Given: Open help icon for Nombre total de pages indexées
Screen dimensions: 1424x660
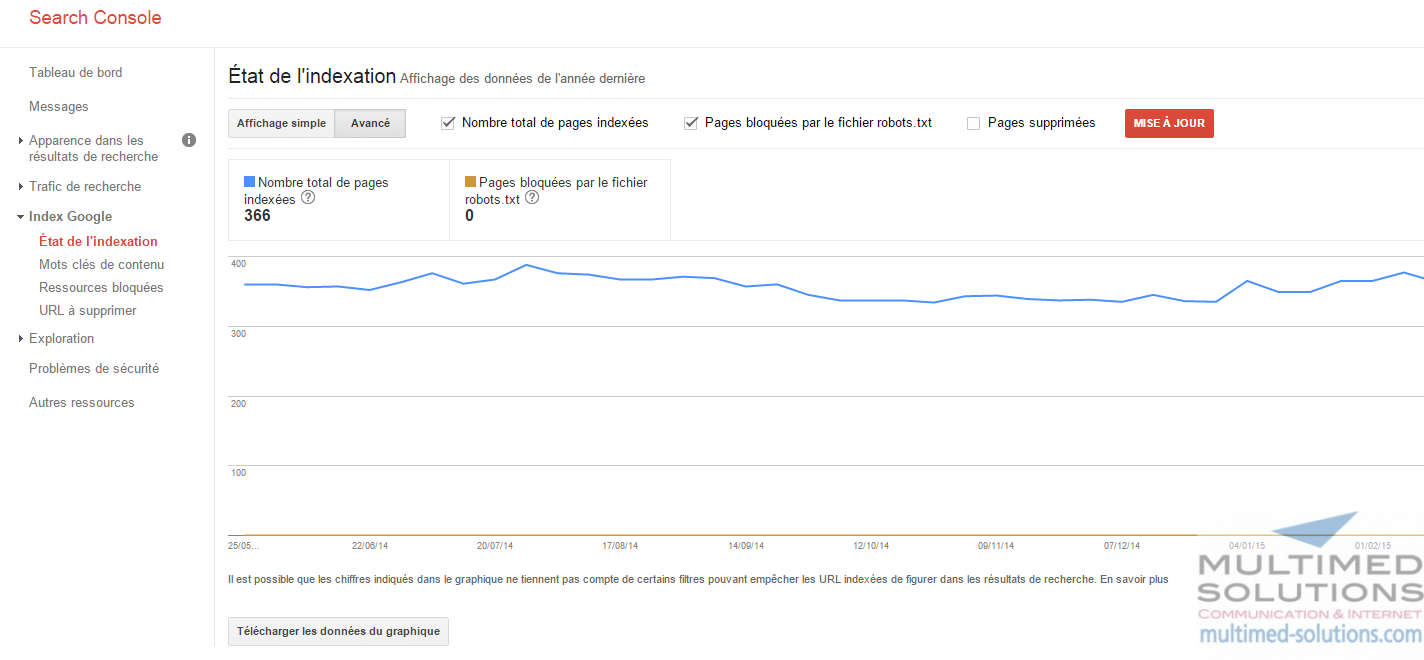Looking at the screenshot, I should 308,198.
